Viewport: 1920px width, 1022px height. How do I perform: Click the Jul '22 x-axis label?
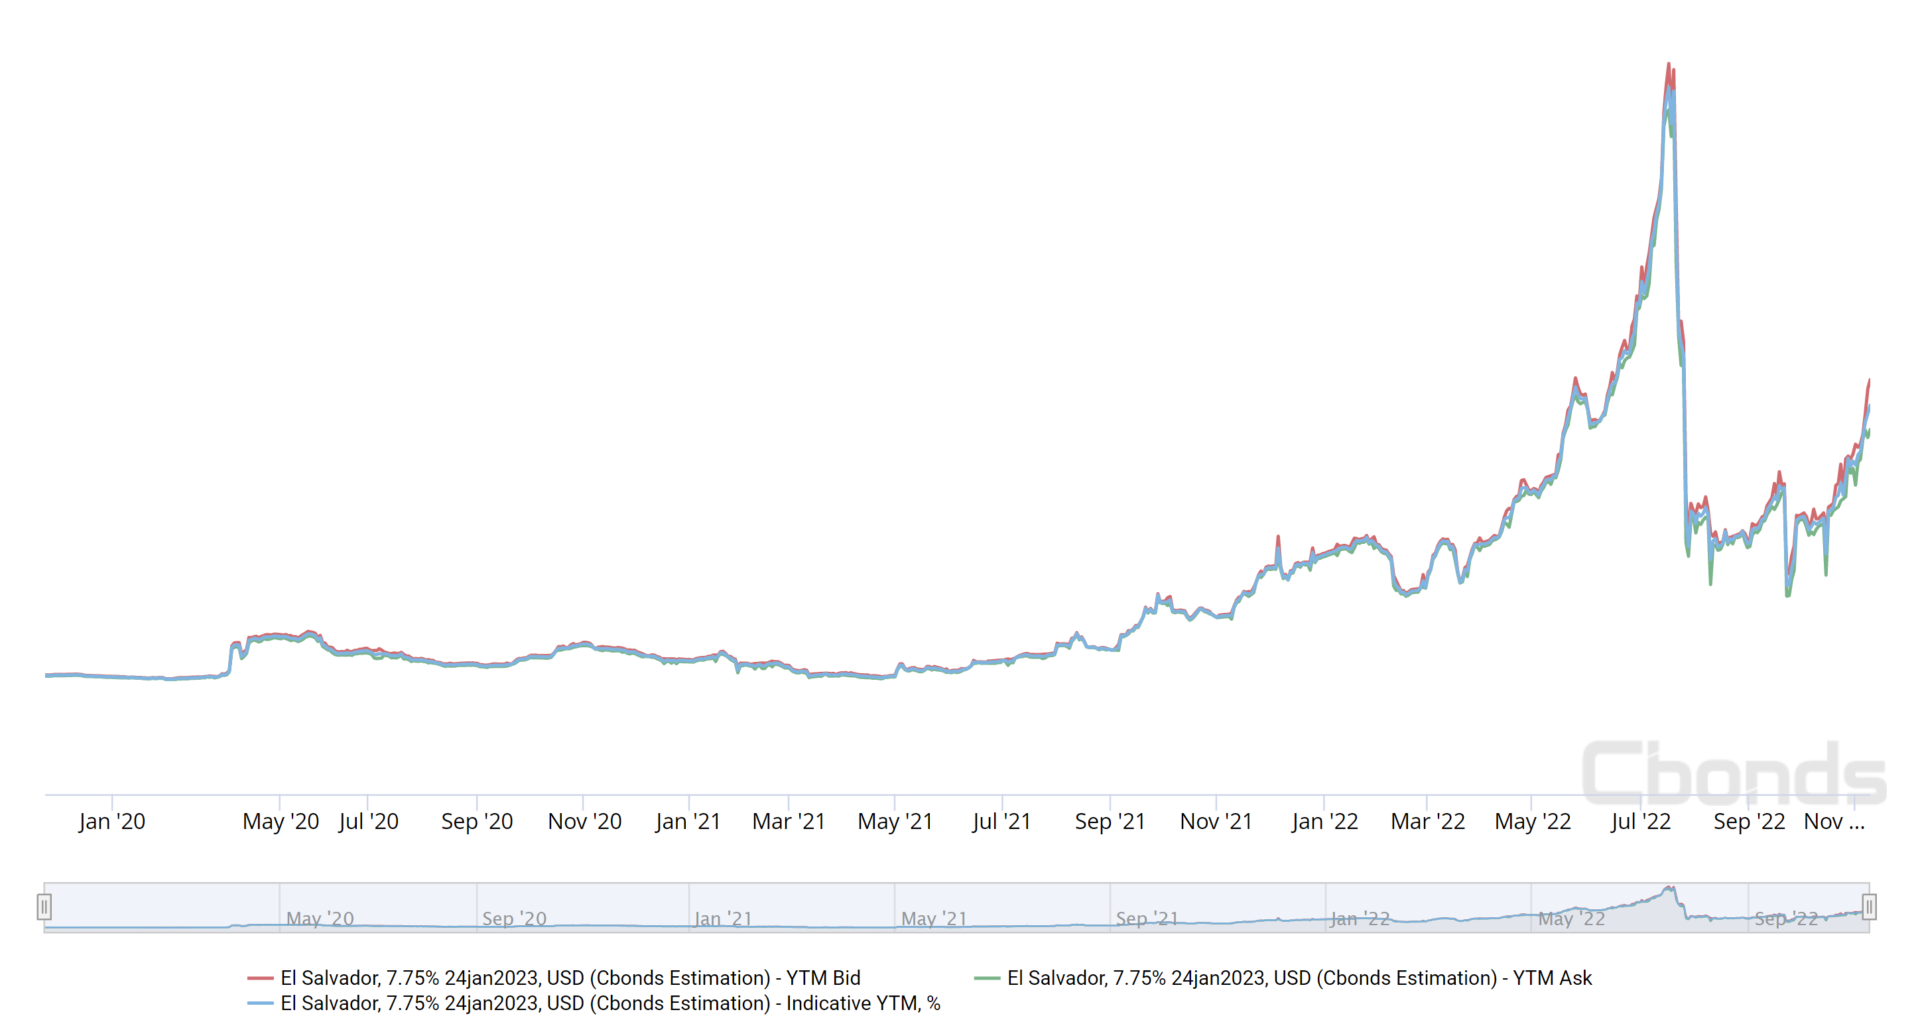click(1641, 822)
